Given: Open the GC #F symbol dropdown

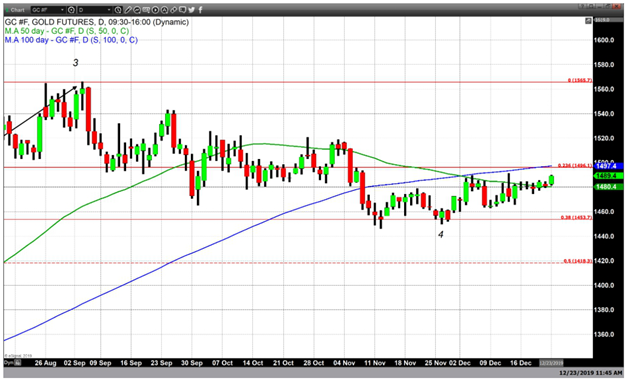Looking at the screenshot, I should (x=48, y=10).
